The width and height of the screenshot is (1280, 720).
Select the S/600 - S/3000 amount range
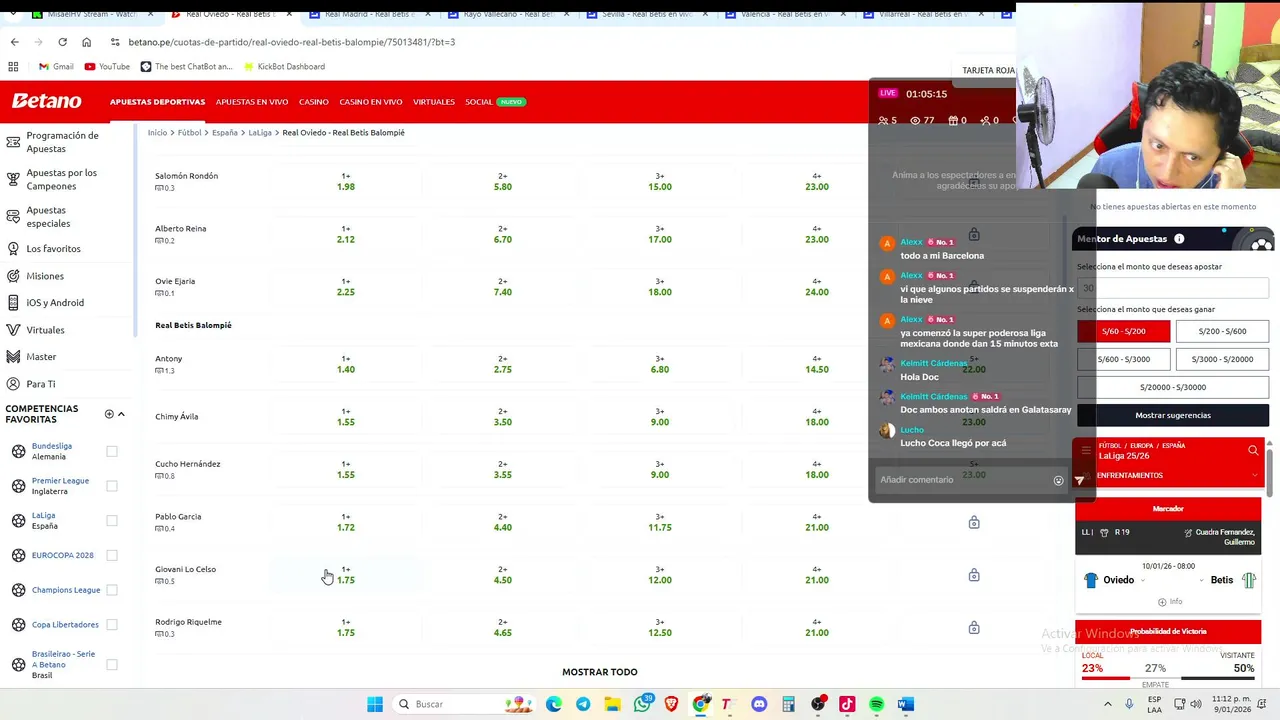pos(1123,359)
